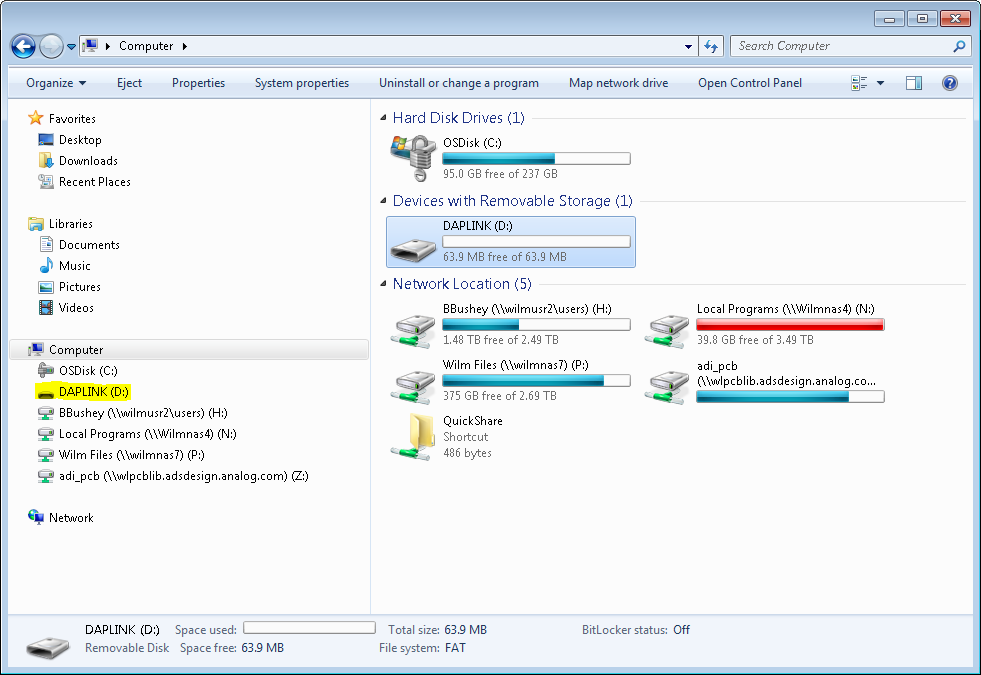
Task: Show the preview pane icon
Action: (x=913, y=82)
